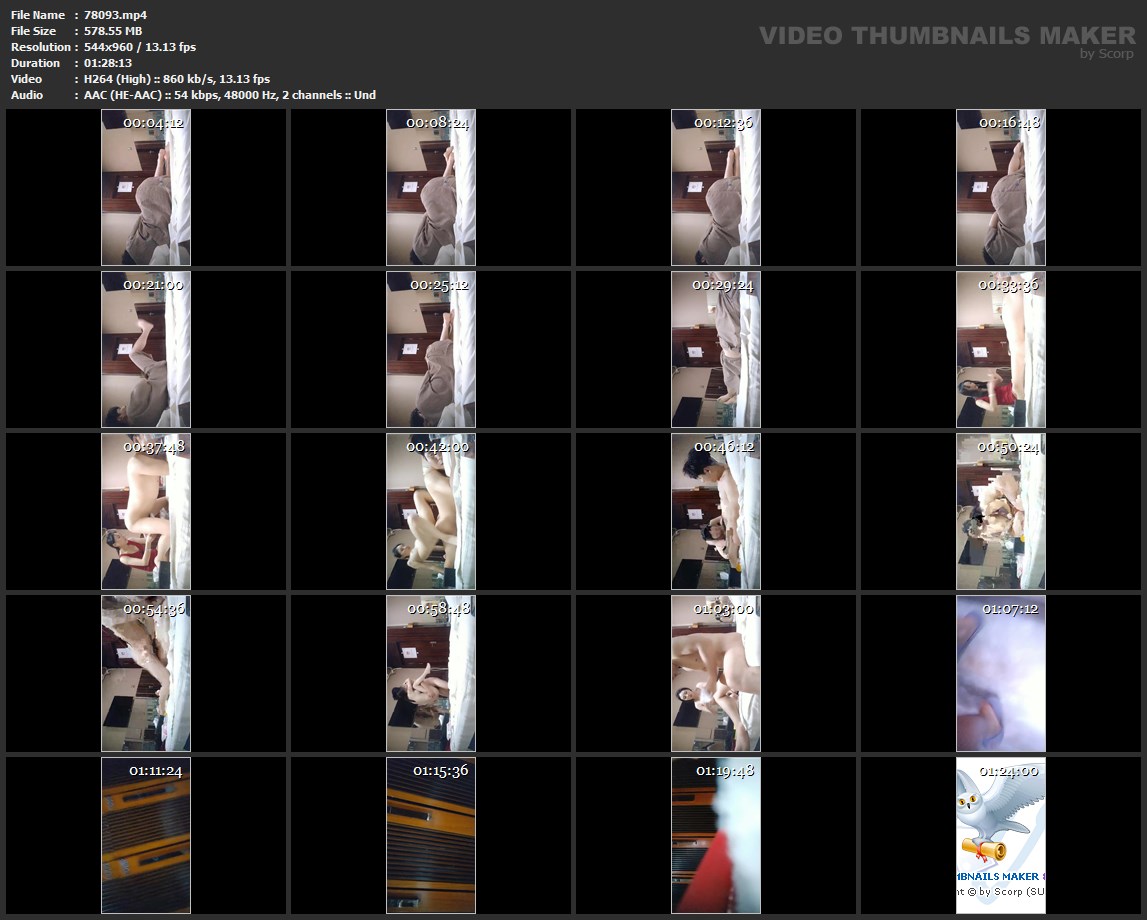
Task: Select the frame at 00:08:24
Action: 431,187
